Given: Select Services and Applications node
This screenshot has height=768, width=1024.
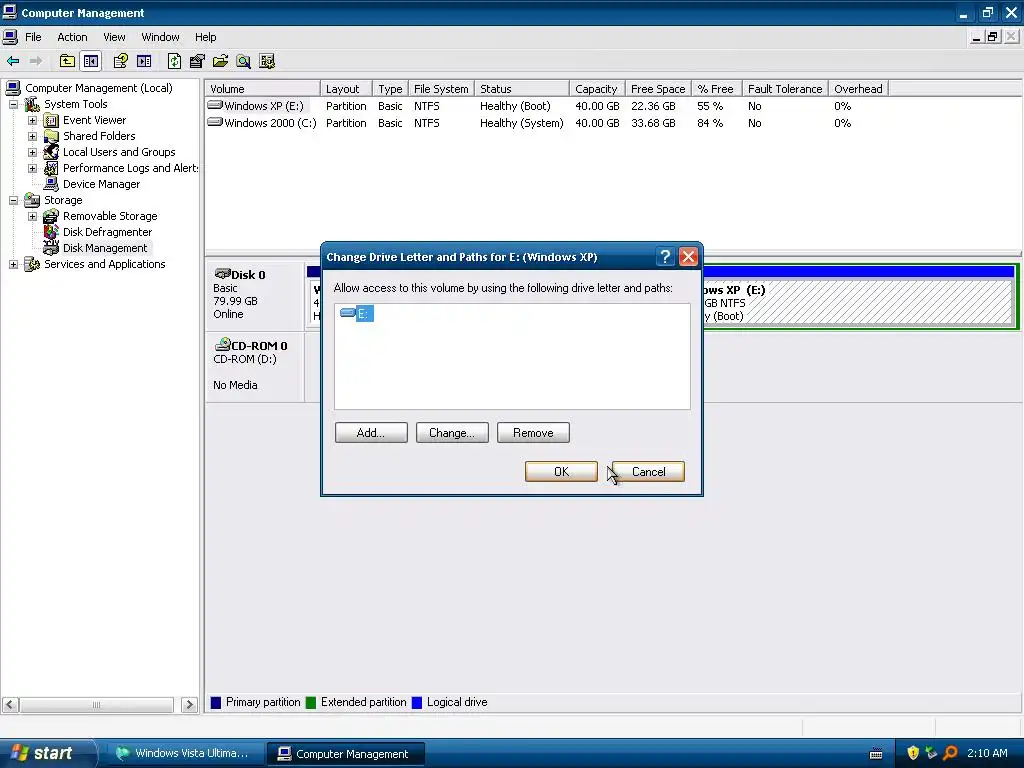Looking at the screenshot, I should coord(104,264).
